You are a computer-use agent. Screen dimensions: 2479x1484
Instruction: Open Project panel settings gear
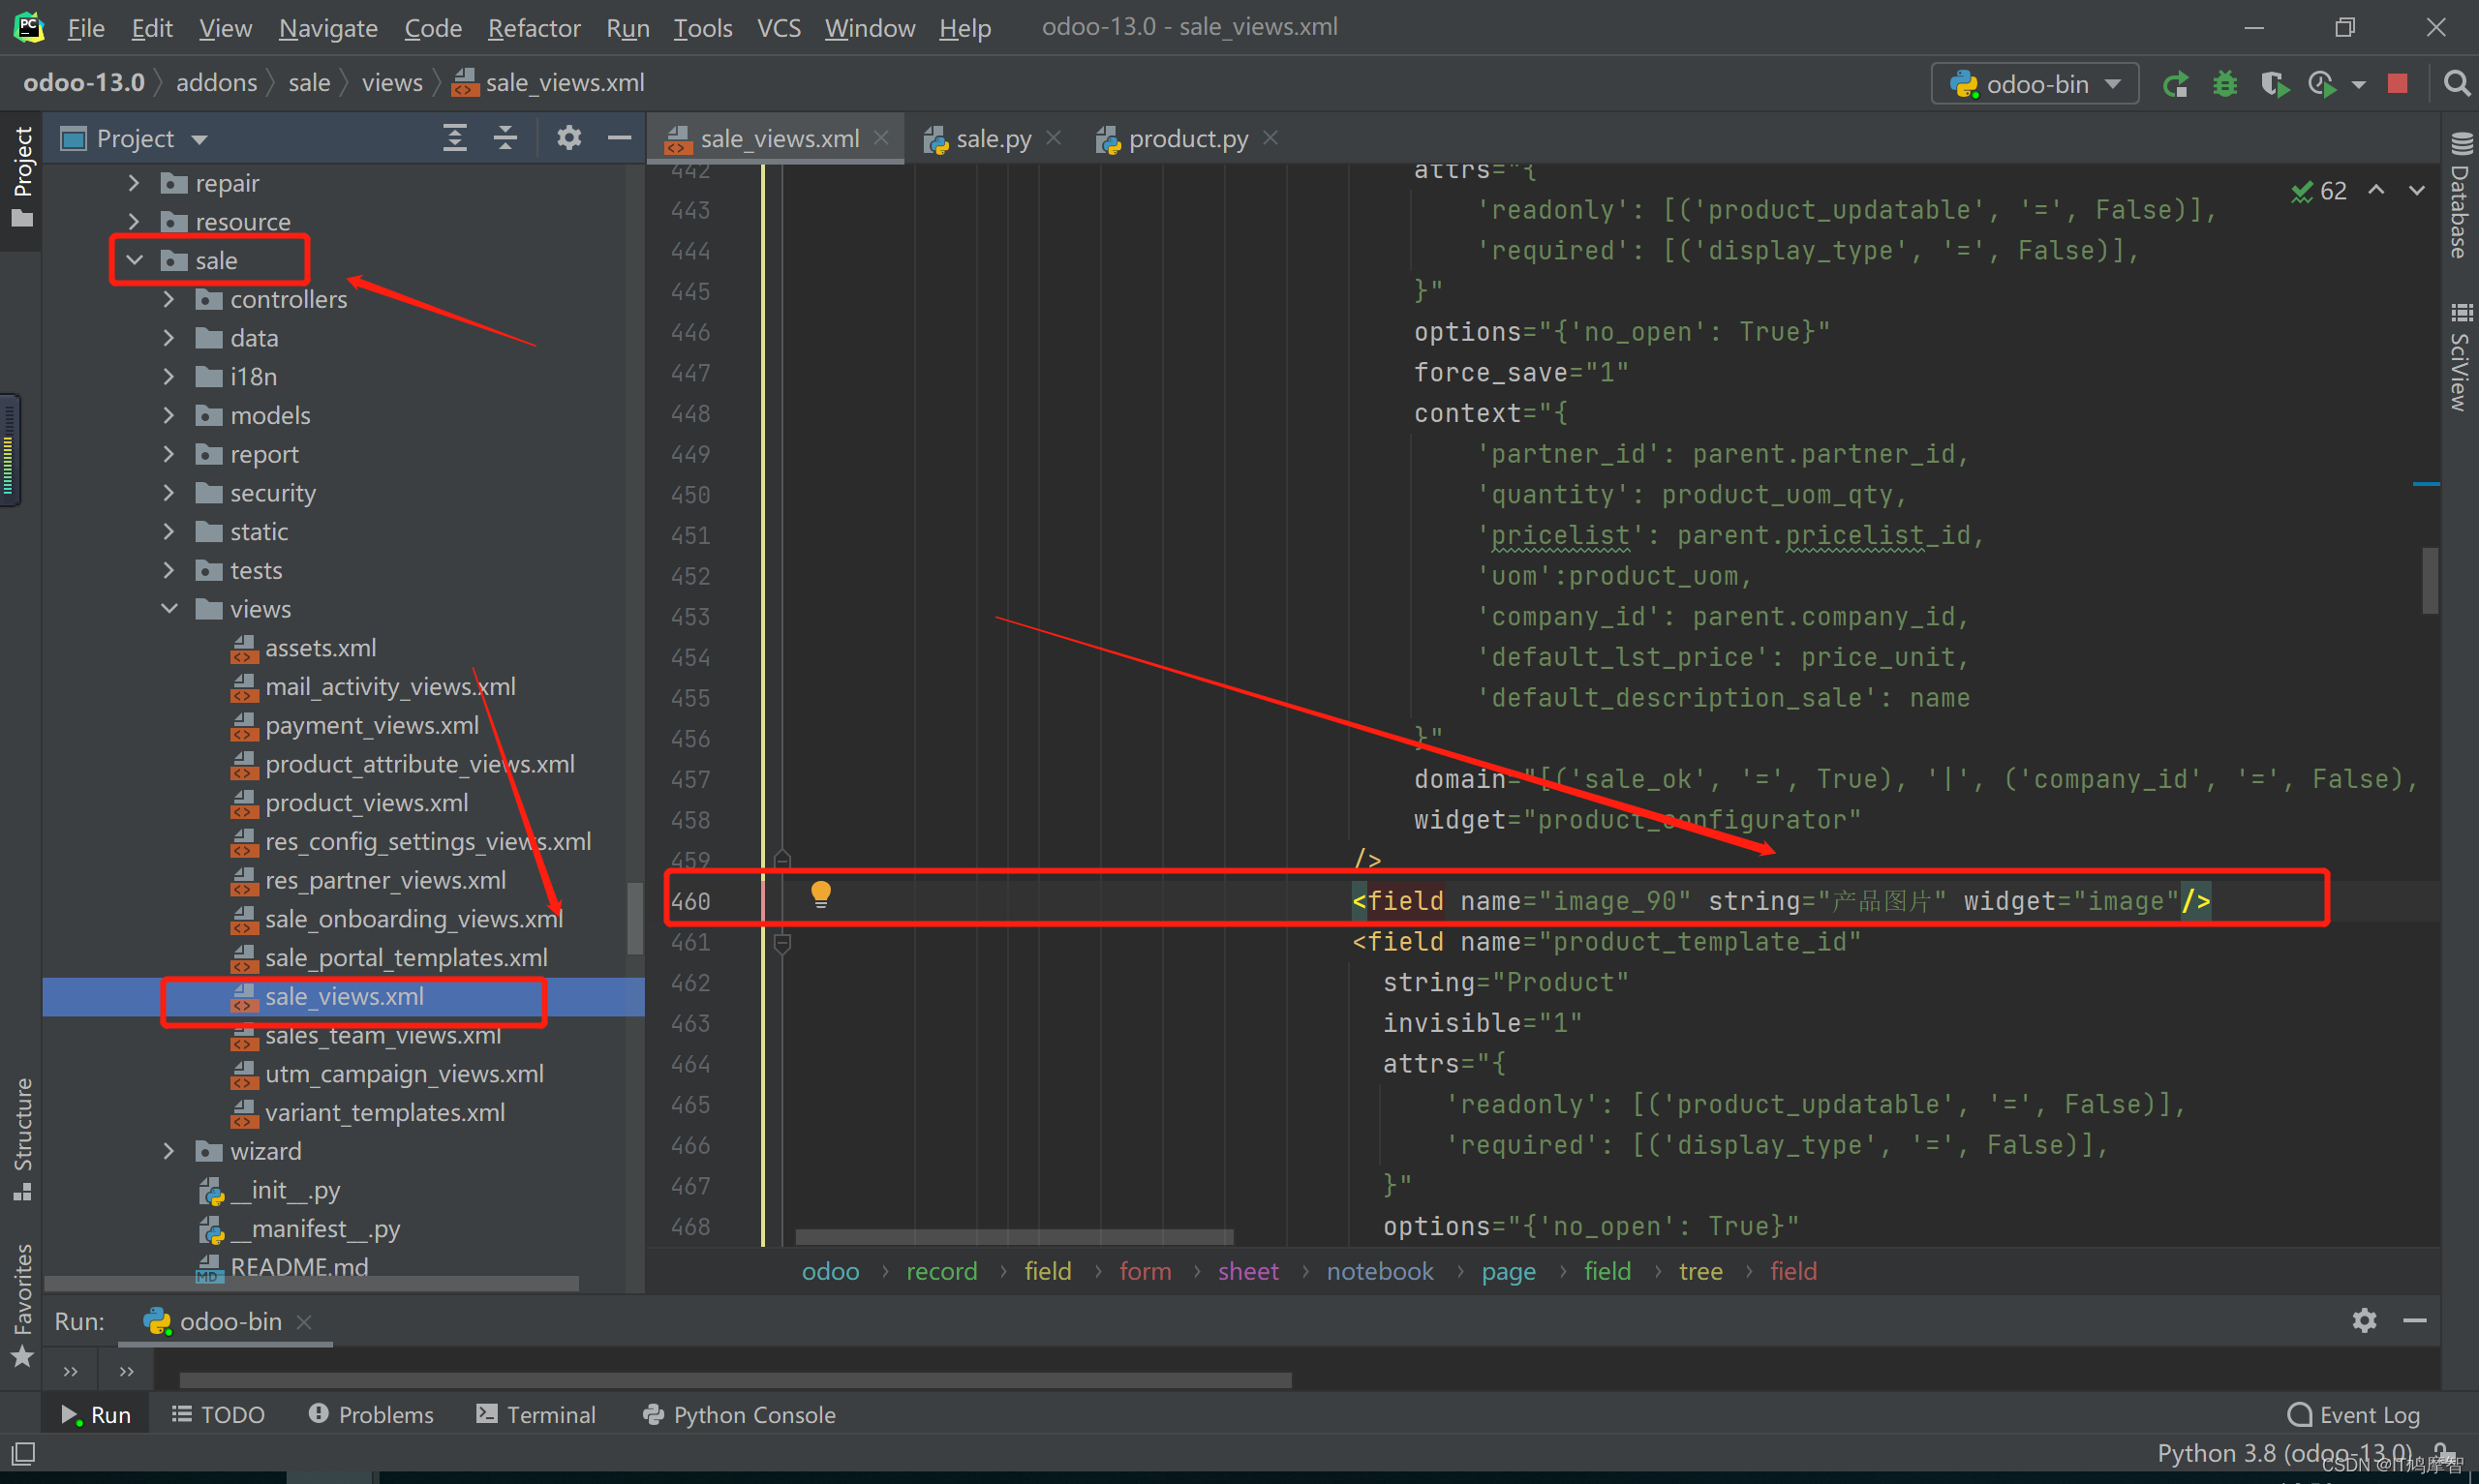569,138
